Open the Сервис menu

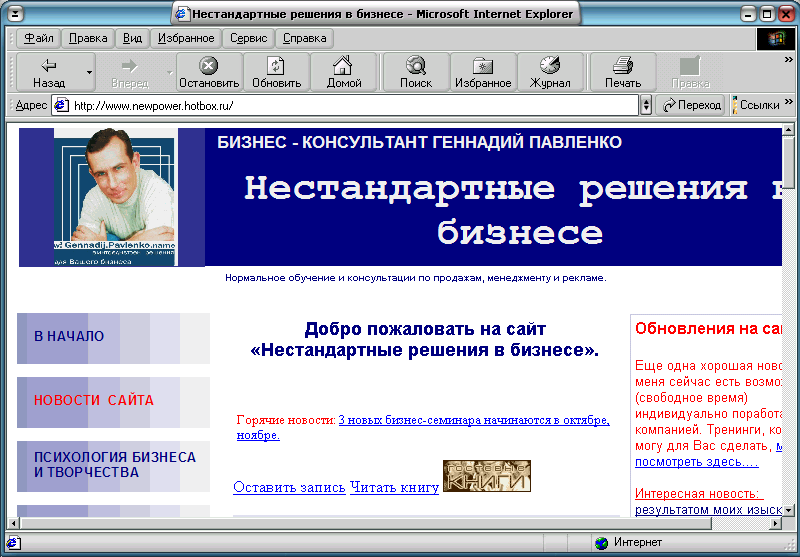point(248,39)
